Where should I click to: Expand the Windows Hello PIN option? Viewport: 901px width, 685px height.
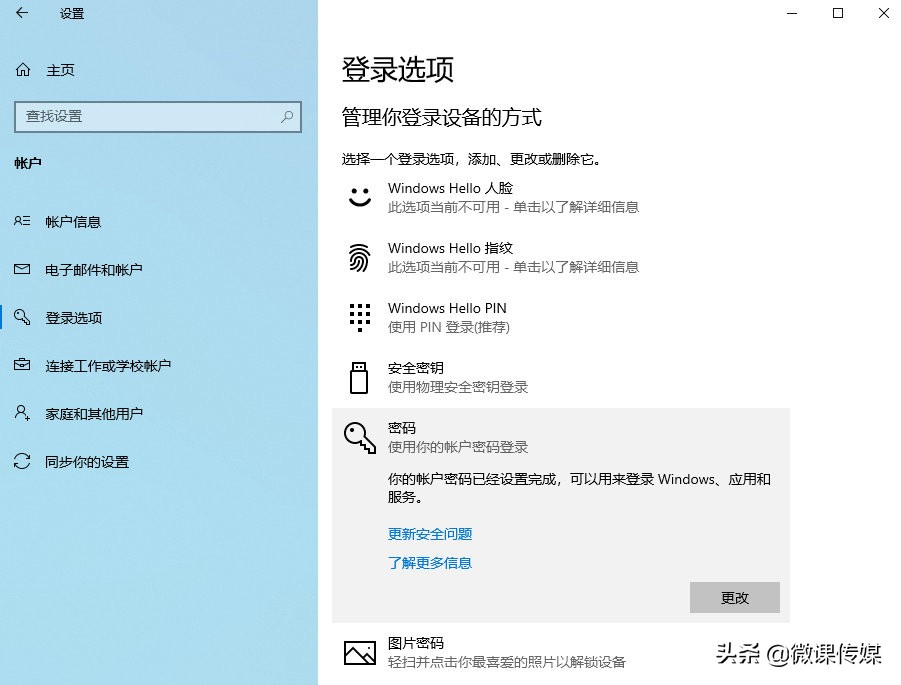tap(560, 317)
